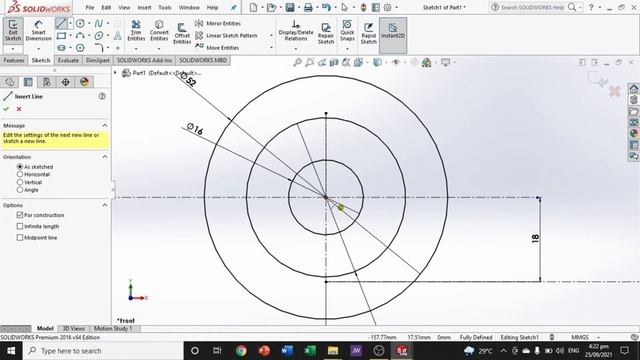Click the 18 vertical dimension

point(536,238)
